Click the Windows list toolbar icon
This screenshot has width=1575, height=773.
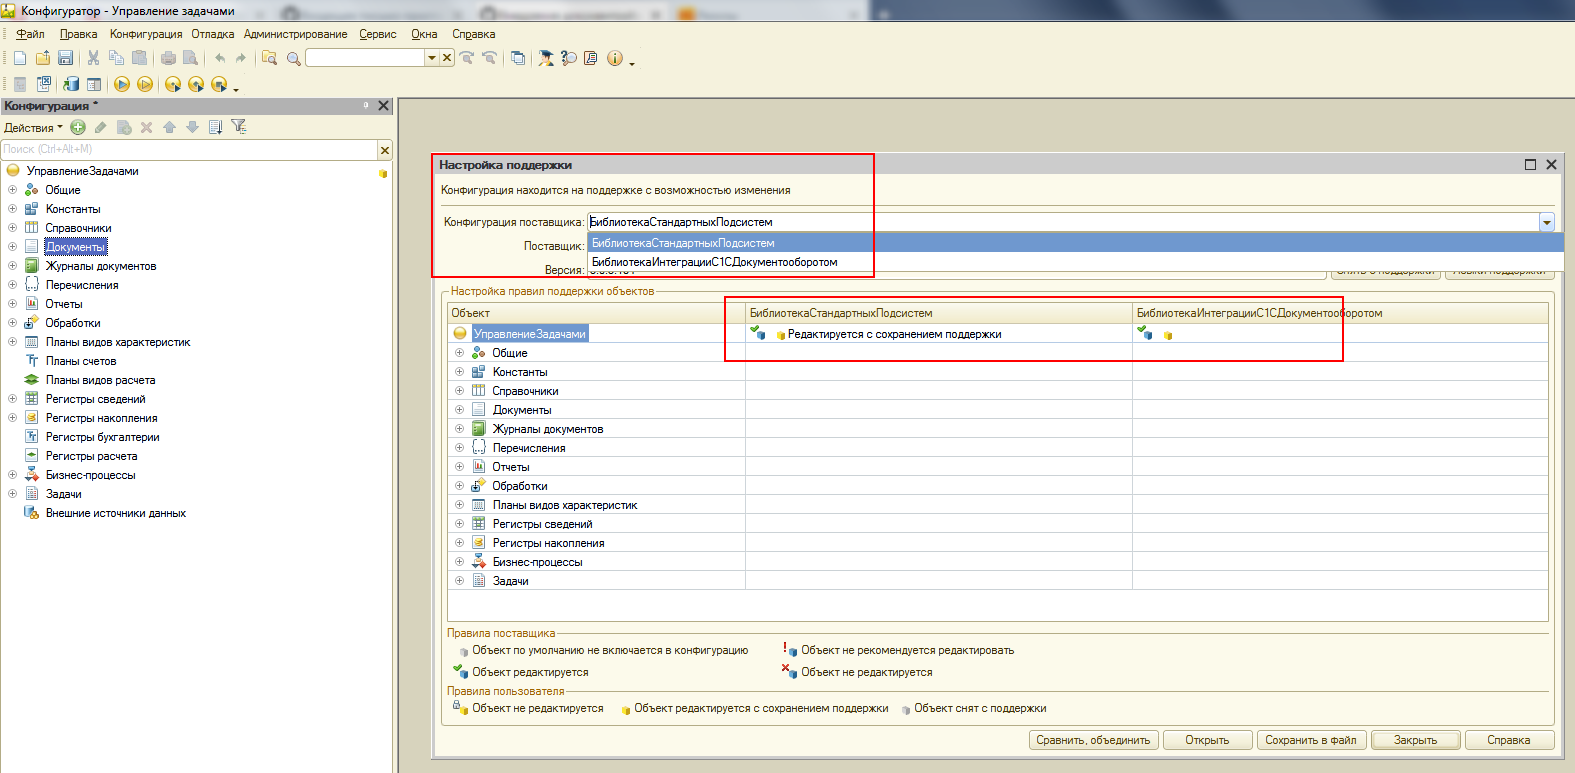tap(518, 58)
